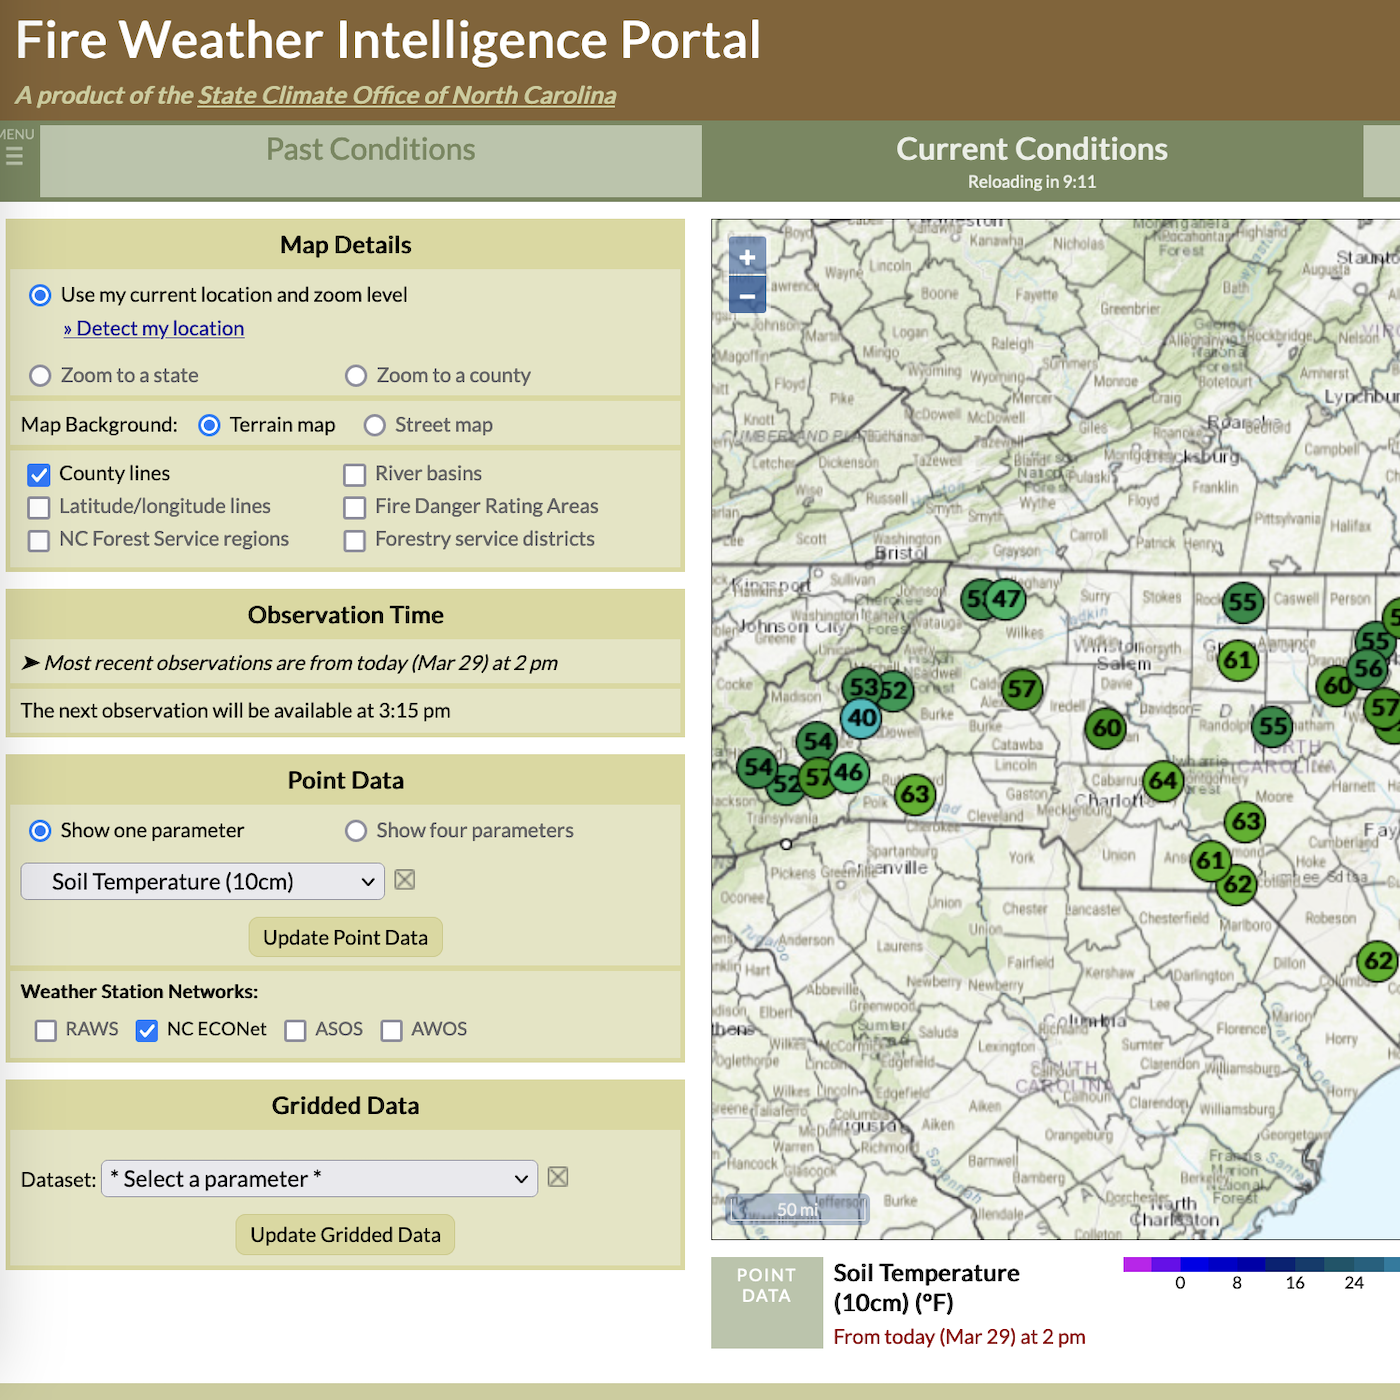
Task: Click the 50 mi scale bar
Action: click(x=797, y=1209)
